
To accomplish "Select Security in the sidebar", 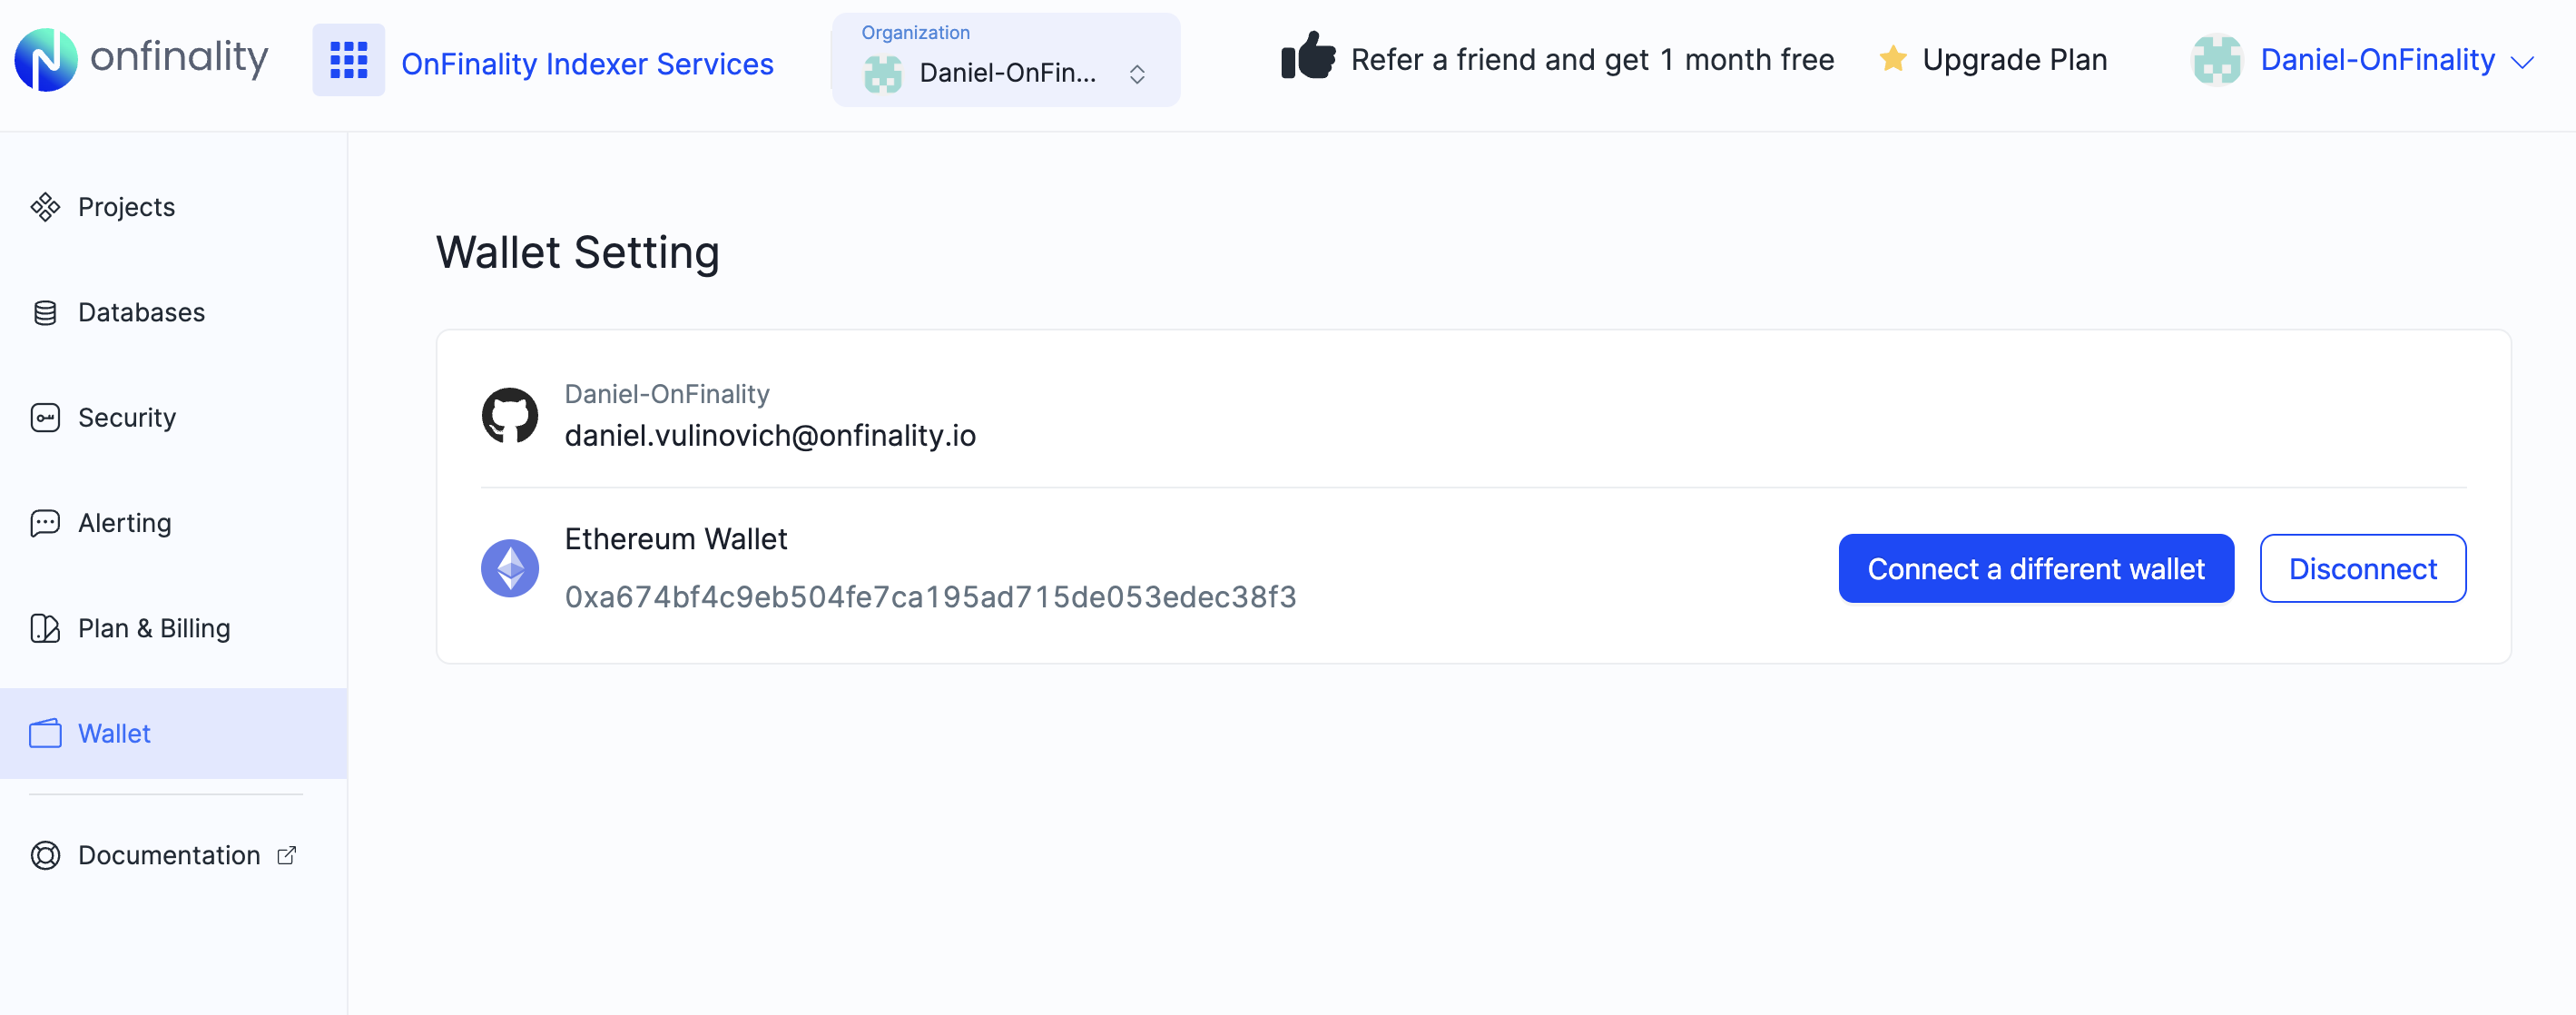I will click(126, 418).
